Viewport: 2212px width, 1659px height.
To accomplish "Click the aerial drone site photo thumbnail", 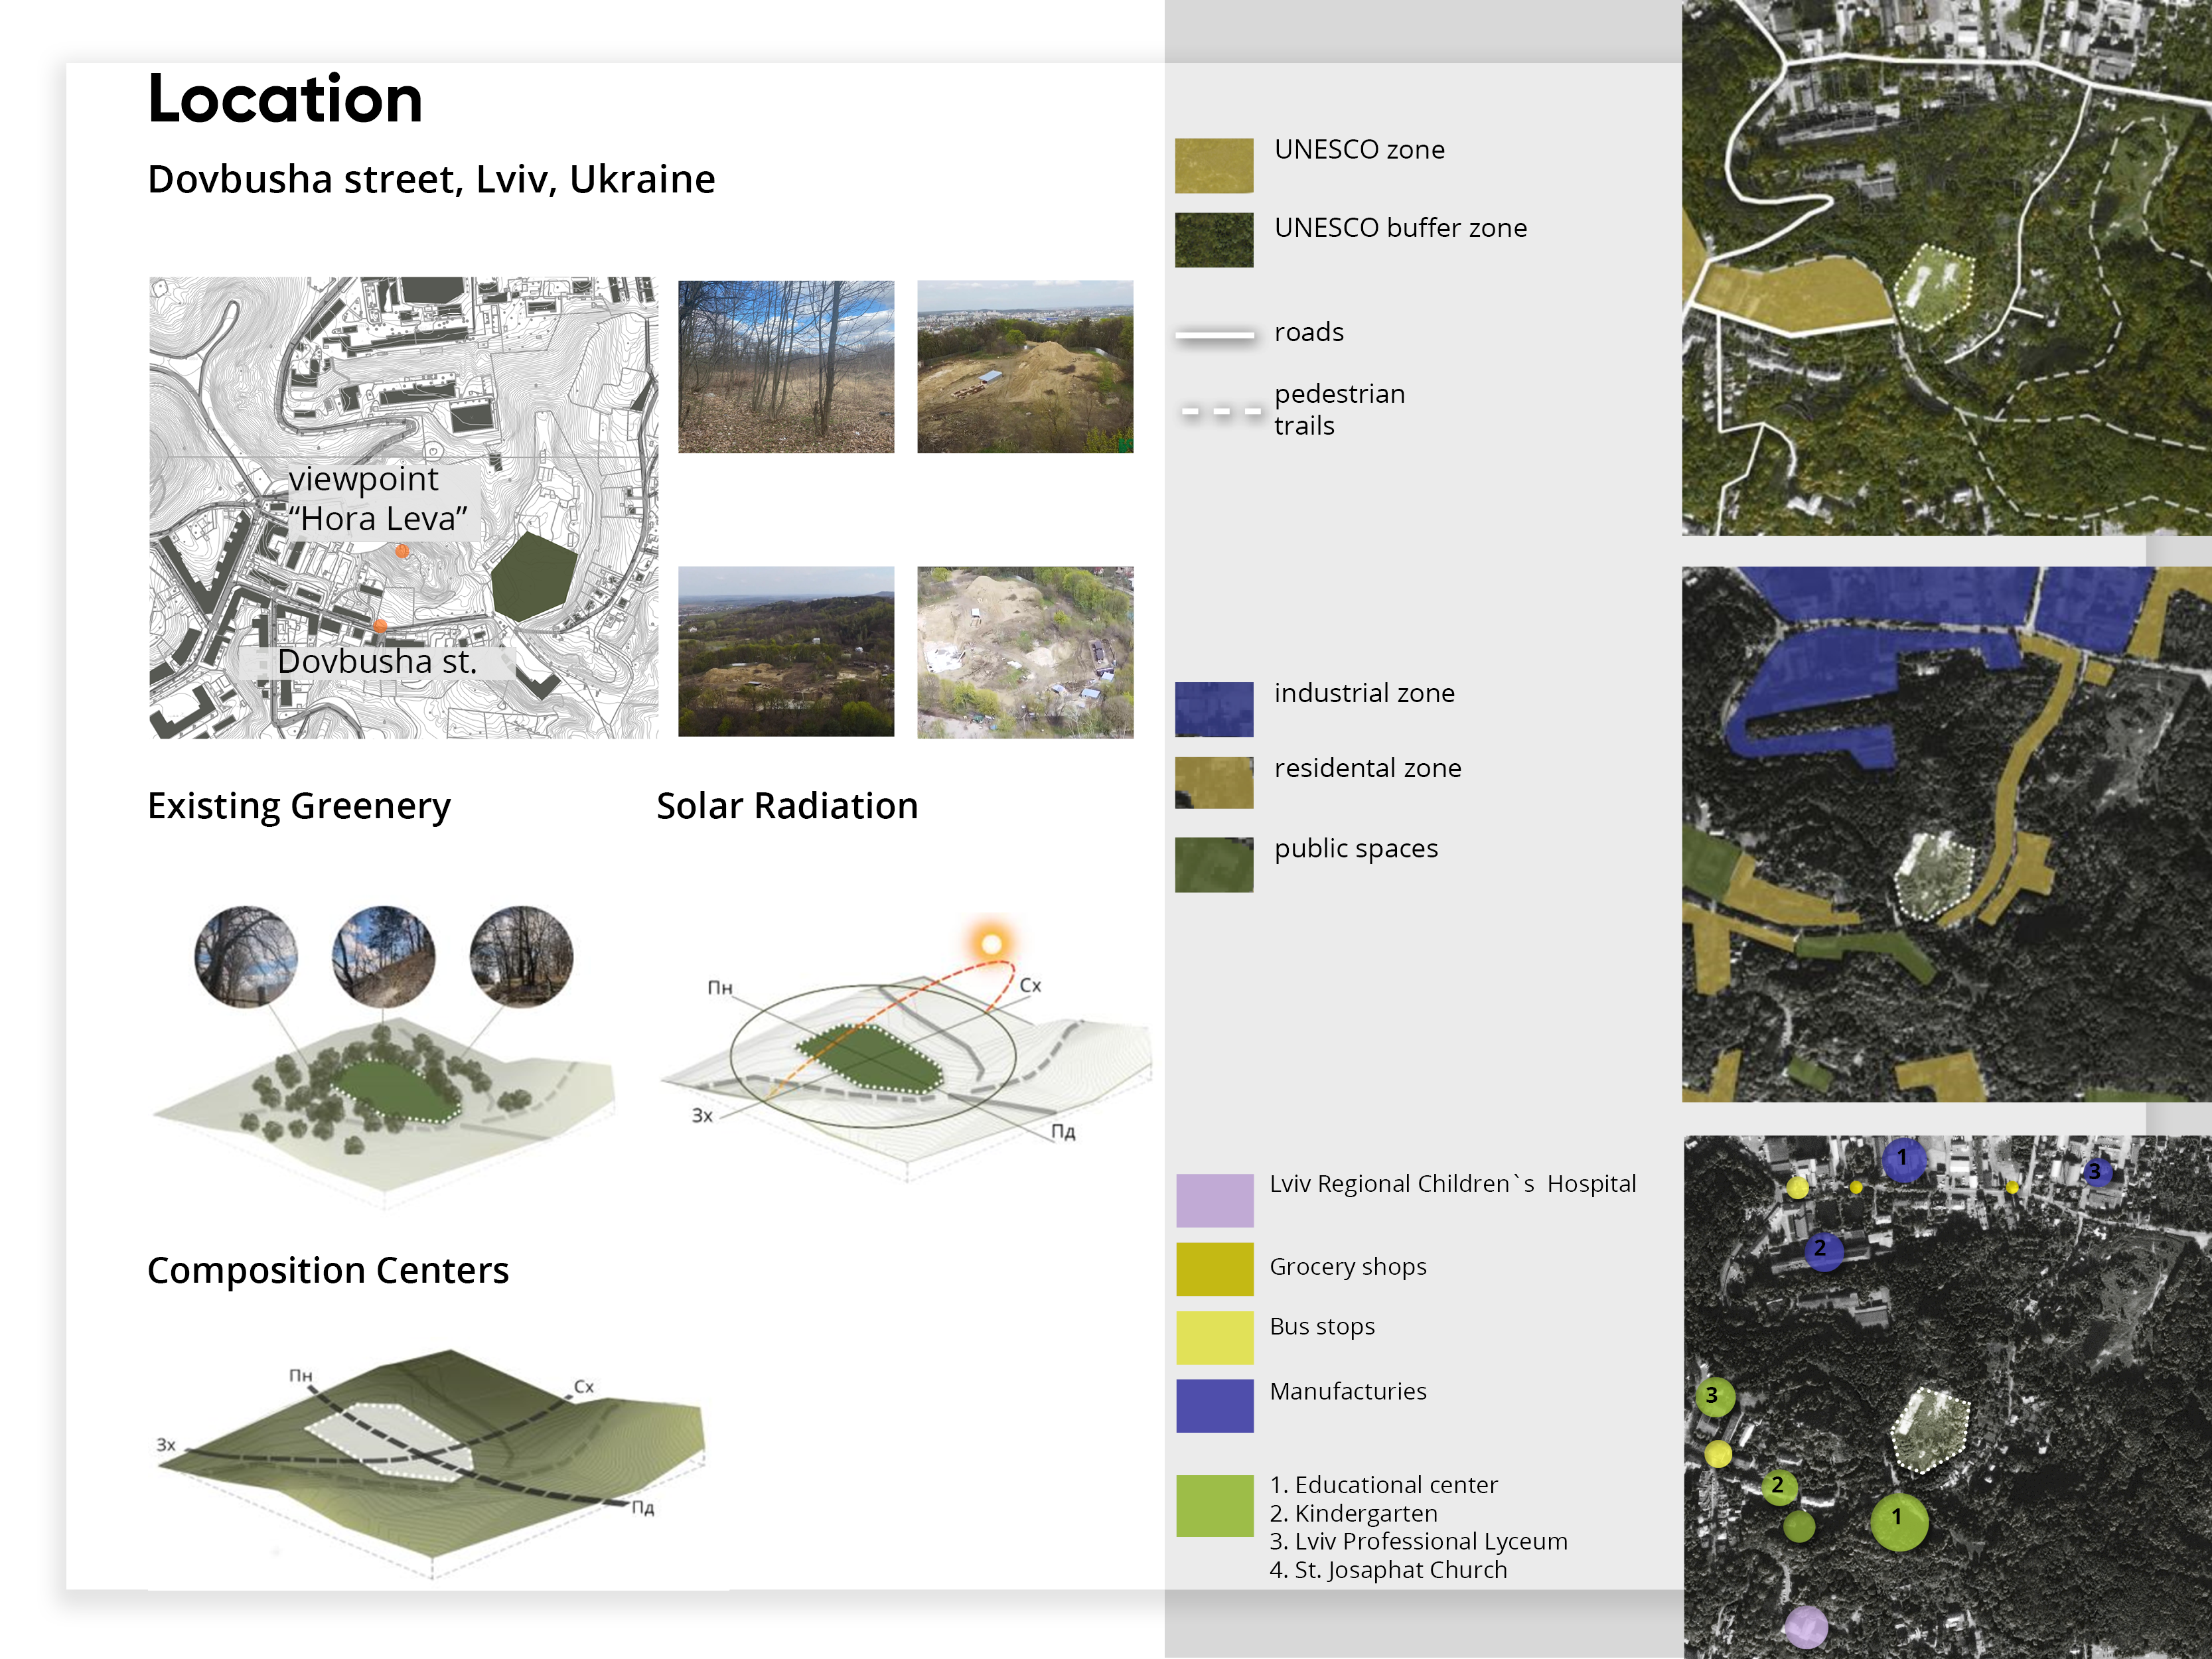I will (x=1025, y=652).
